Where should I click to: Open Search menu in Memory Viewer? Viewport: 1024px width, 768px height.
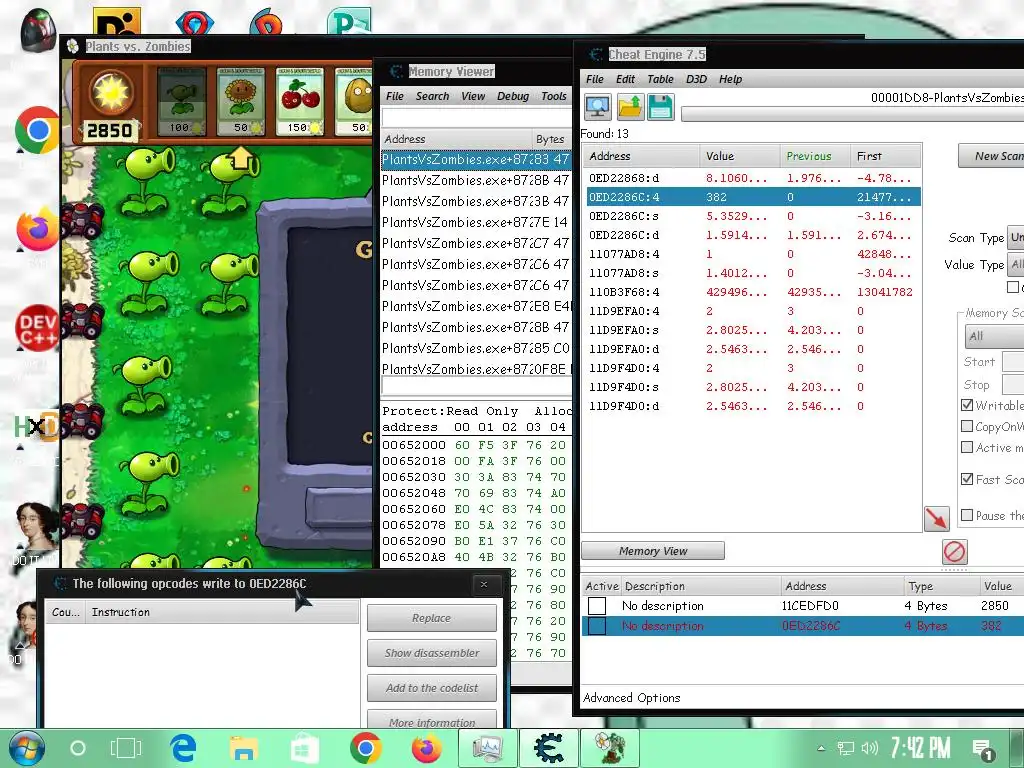(x=432, y=96)
